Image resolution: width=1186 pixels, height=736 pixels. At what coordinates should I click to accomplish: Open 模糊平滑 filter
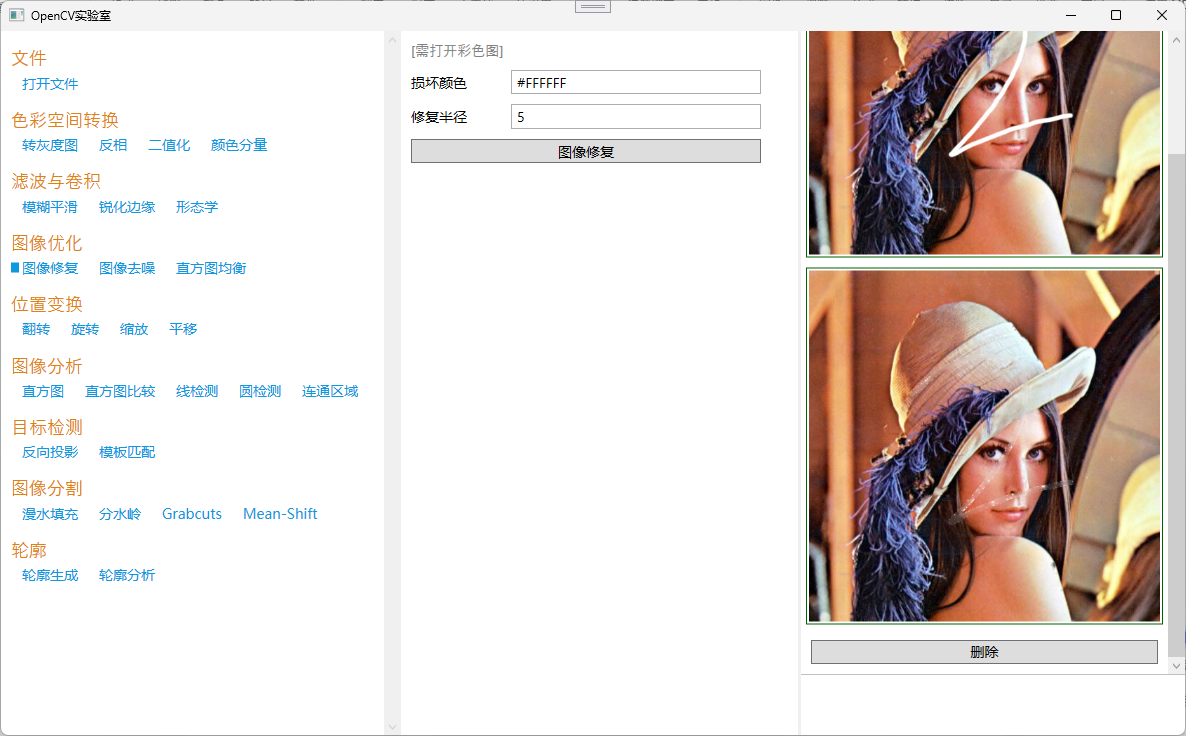pos(50,207)
